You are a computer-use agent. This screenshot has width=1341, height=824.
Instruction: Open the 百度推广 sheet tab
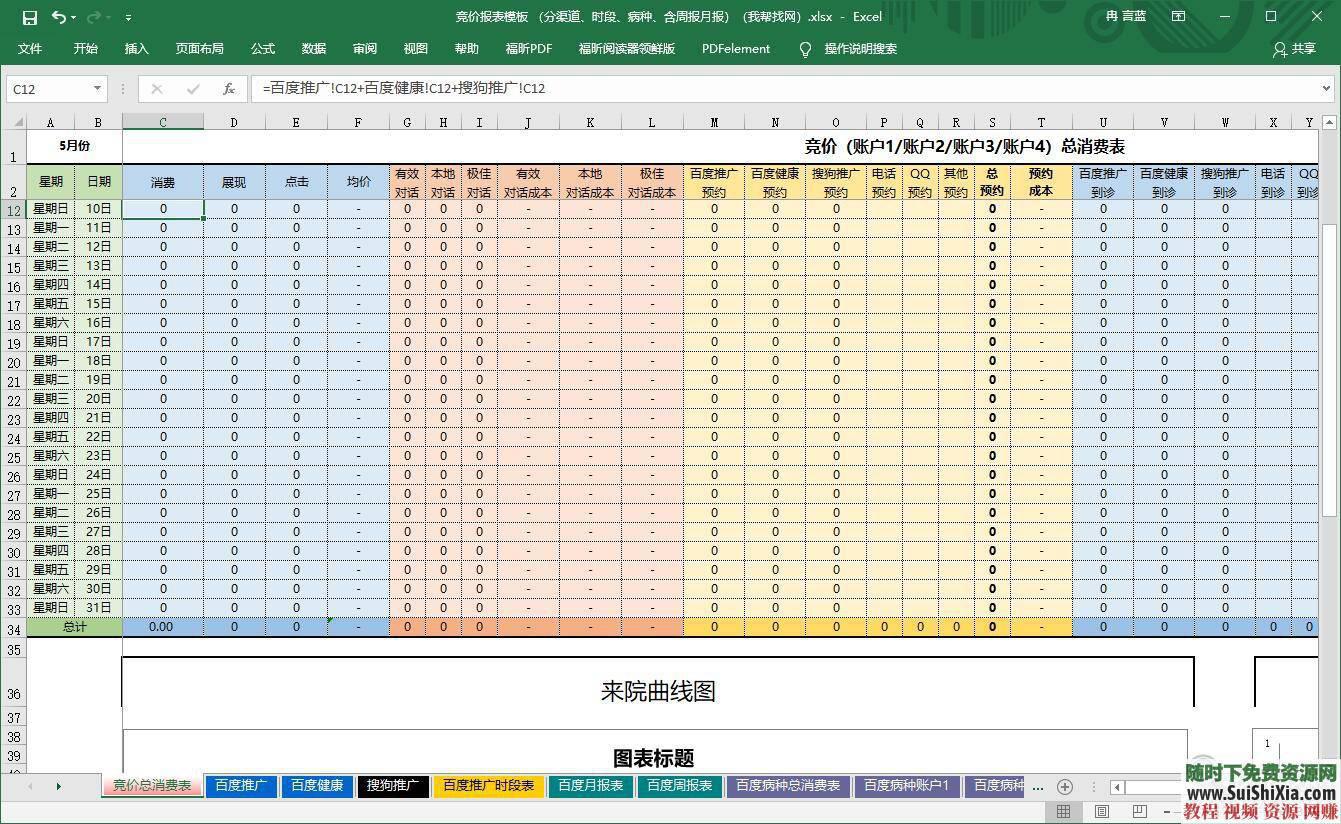pos(240,786)
